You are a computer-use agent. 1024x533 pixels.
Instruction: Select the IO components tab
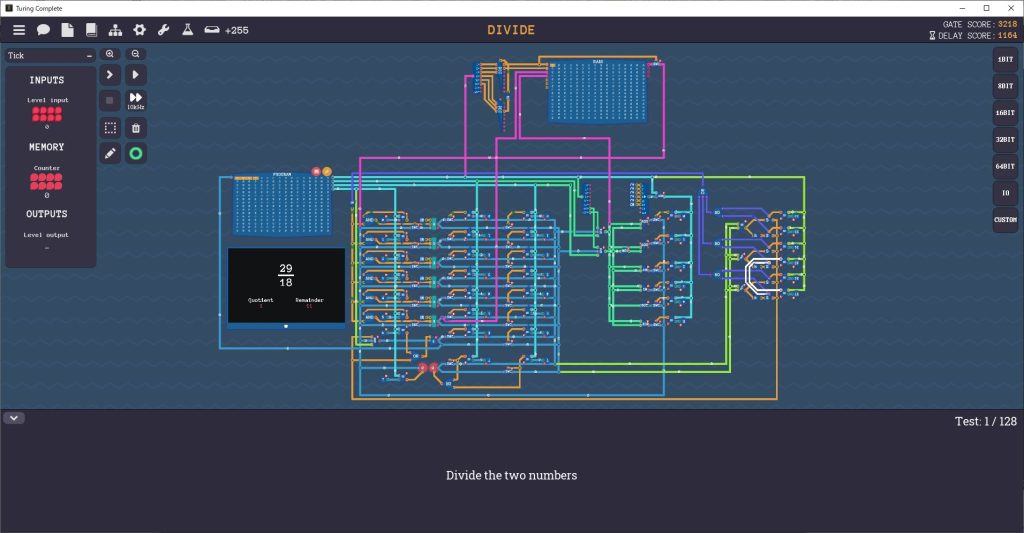(1004, 192)
